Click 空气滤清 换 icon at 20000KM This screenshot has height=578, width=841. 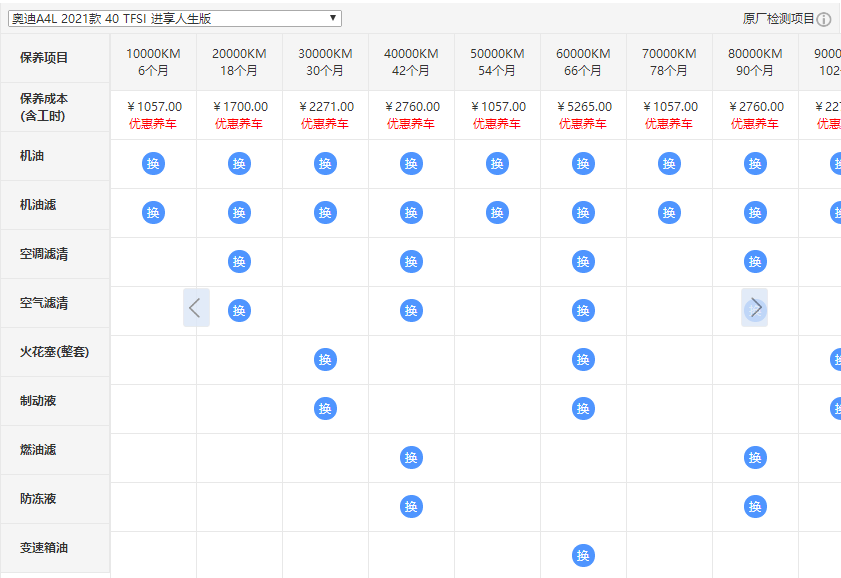pyautogui.click(x=239, y=310)
